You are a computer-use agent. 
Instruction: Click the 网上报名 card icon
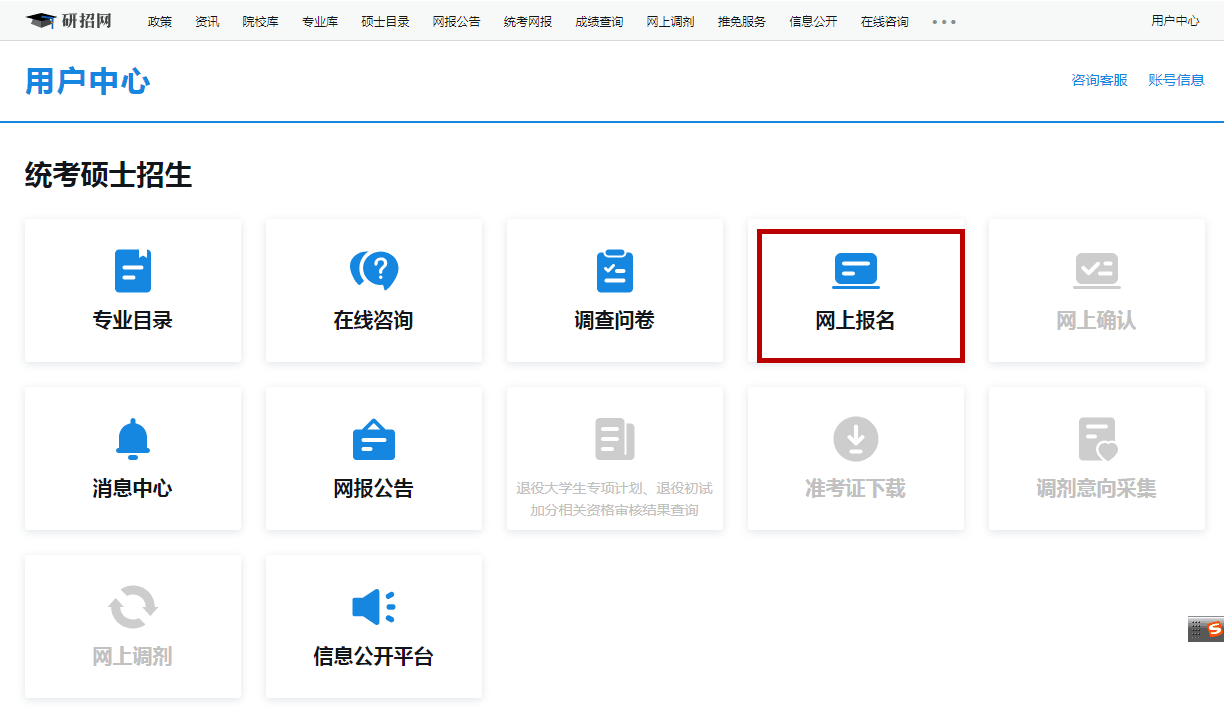[856, 271]
